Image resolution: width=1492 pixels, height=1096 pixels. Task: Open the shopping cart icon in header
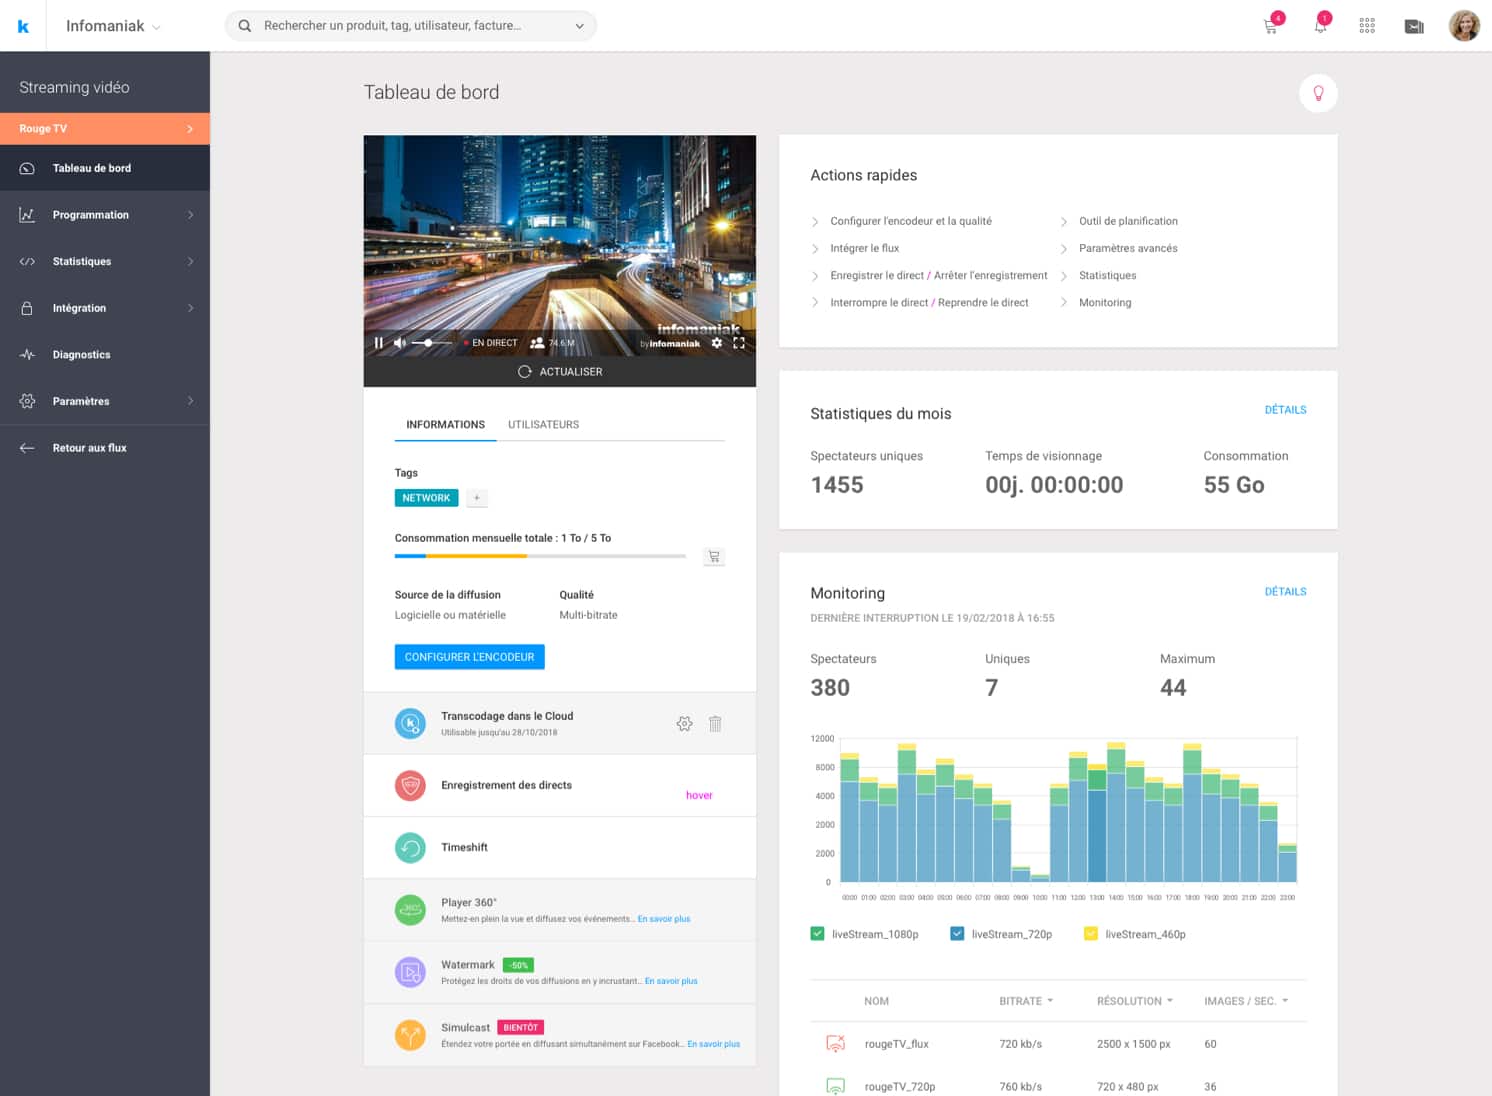tap(1271, 26)
